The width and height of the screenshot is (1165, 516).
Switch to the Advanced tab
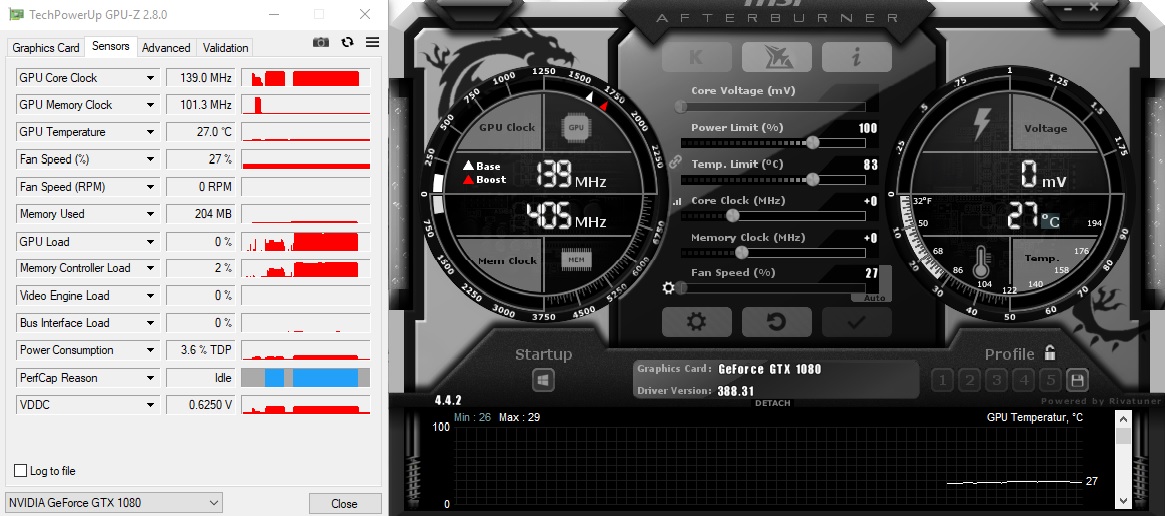click(x=166, y=48)
